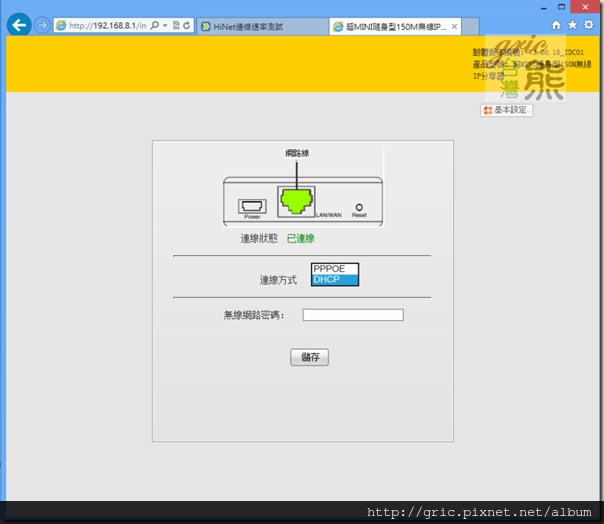Click the 連線狀態 label
The image size is (604, 524).
tap(259, 238)
